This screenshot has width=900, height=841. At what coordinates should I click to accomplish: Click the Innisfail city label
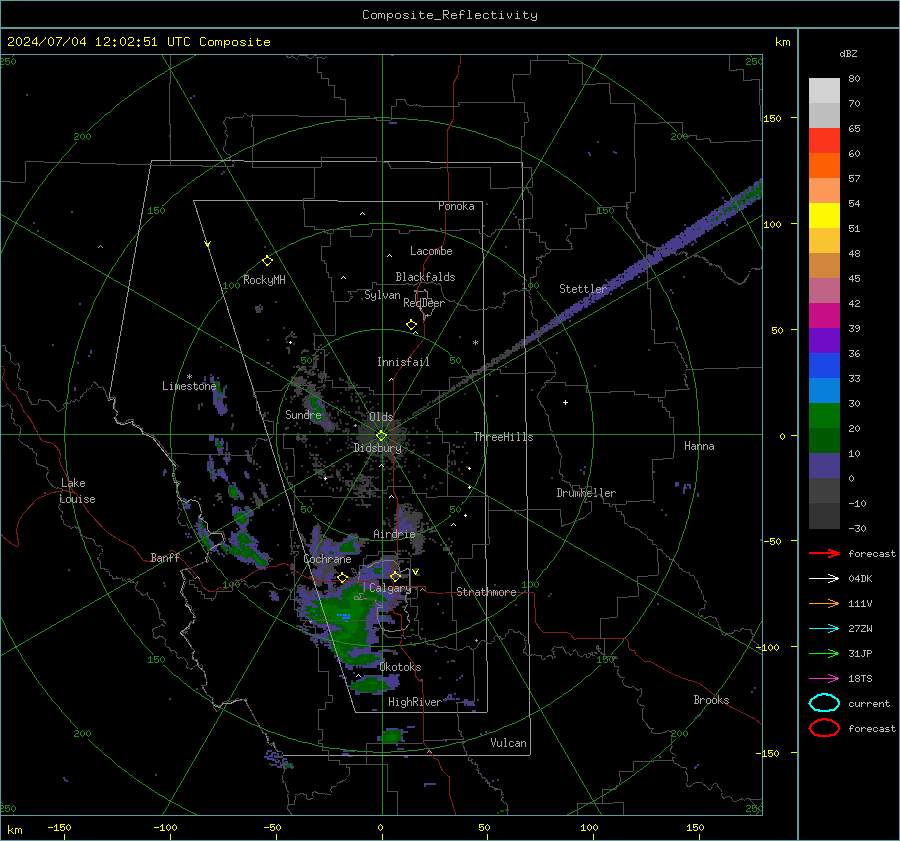tap(403, 362)
